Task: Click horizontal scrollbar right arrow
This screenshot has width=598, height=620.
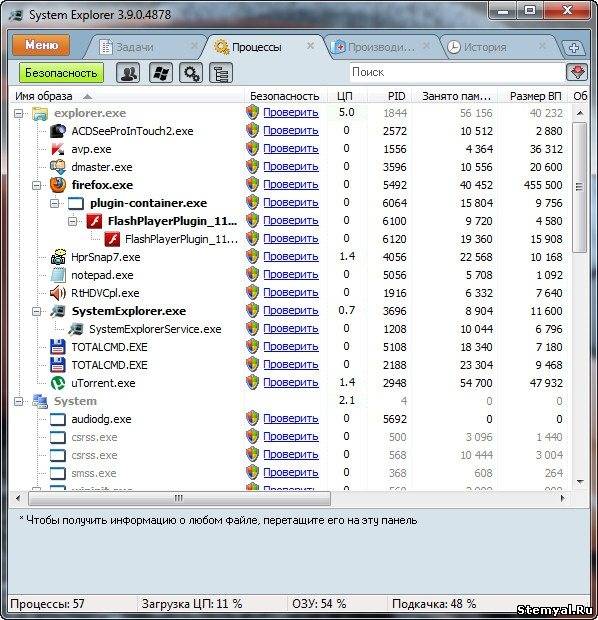Action: click(562, 498)
